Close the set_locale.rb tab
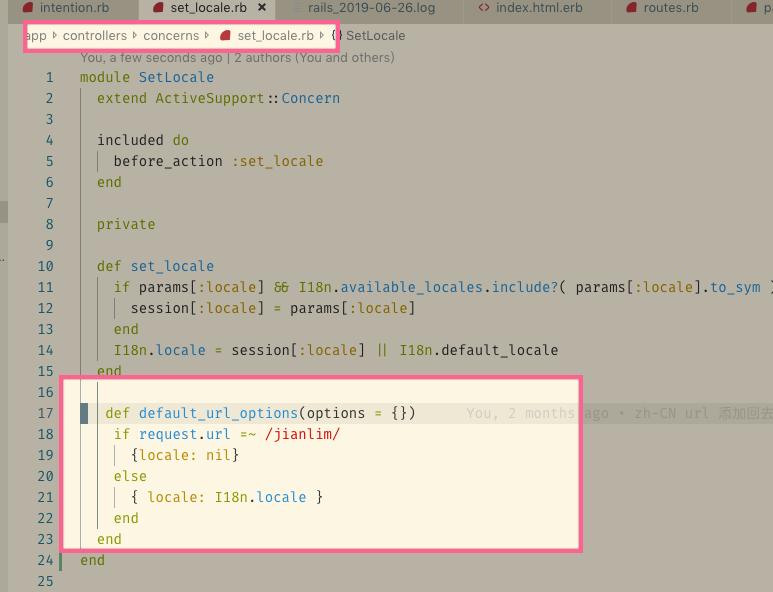The width and height of the screenshot is (773, 592). tap(262, 7)
